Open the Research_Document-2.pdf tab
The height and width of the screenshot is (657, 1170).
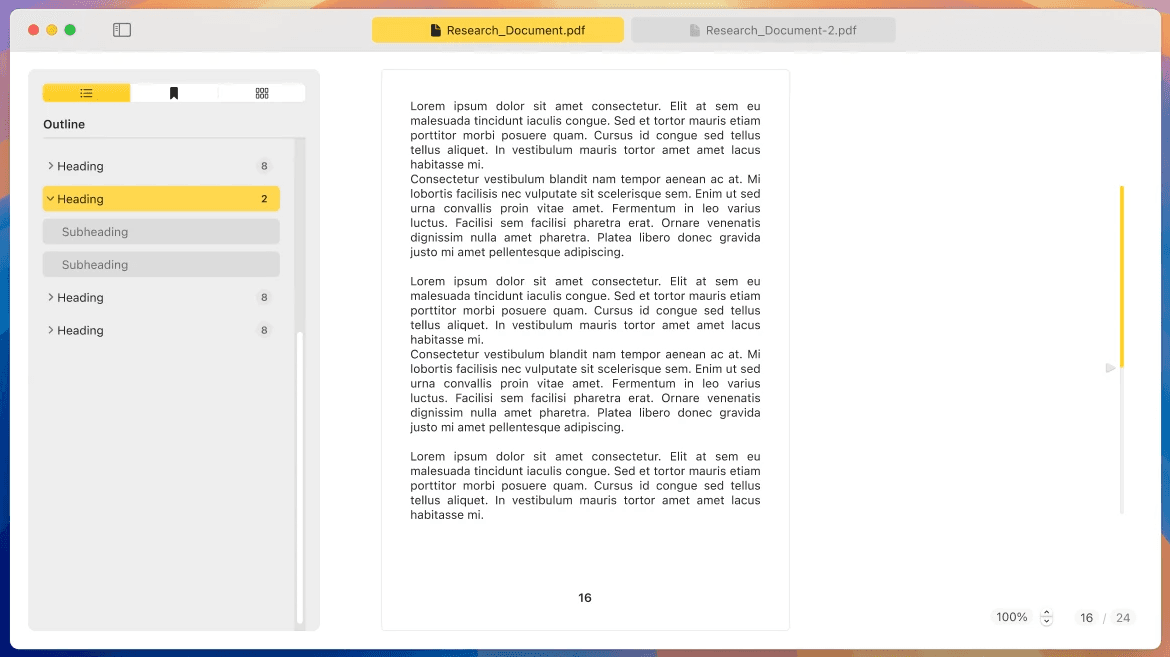763,30
